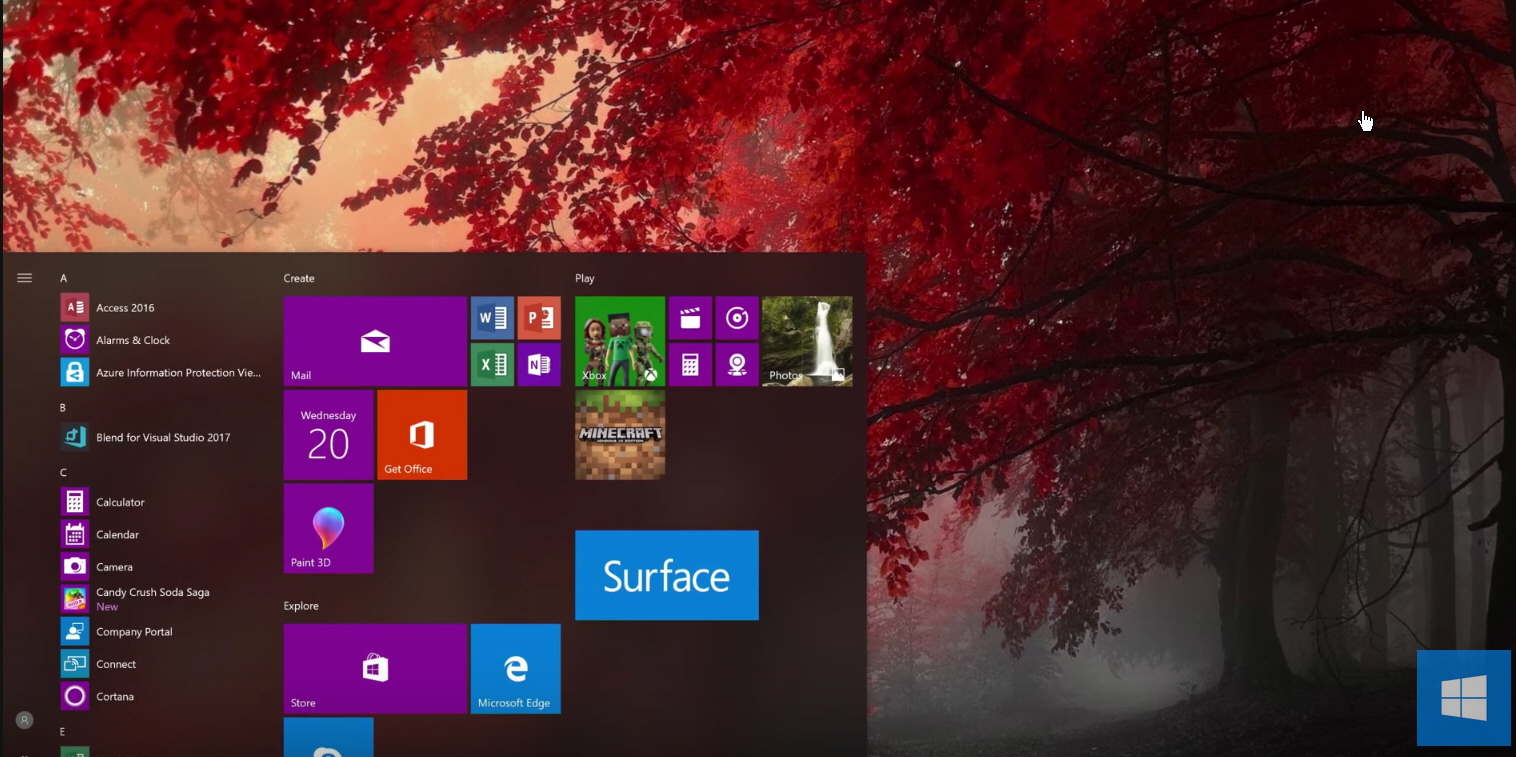Image resolution: width=1516 pixels, height=757 pixels.
Task: Open the small Calculator tile in Play
Action: click(689, 364)
